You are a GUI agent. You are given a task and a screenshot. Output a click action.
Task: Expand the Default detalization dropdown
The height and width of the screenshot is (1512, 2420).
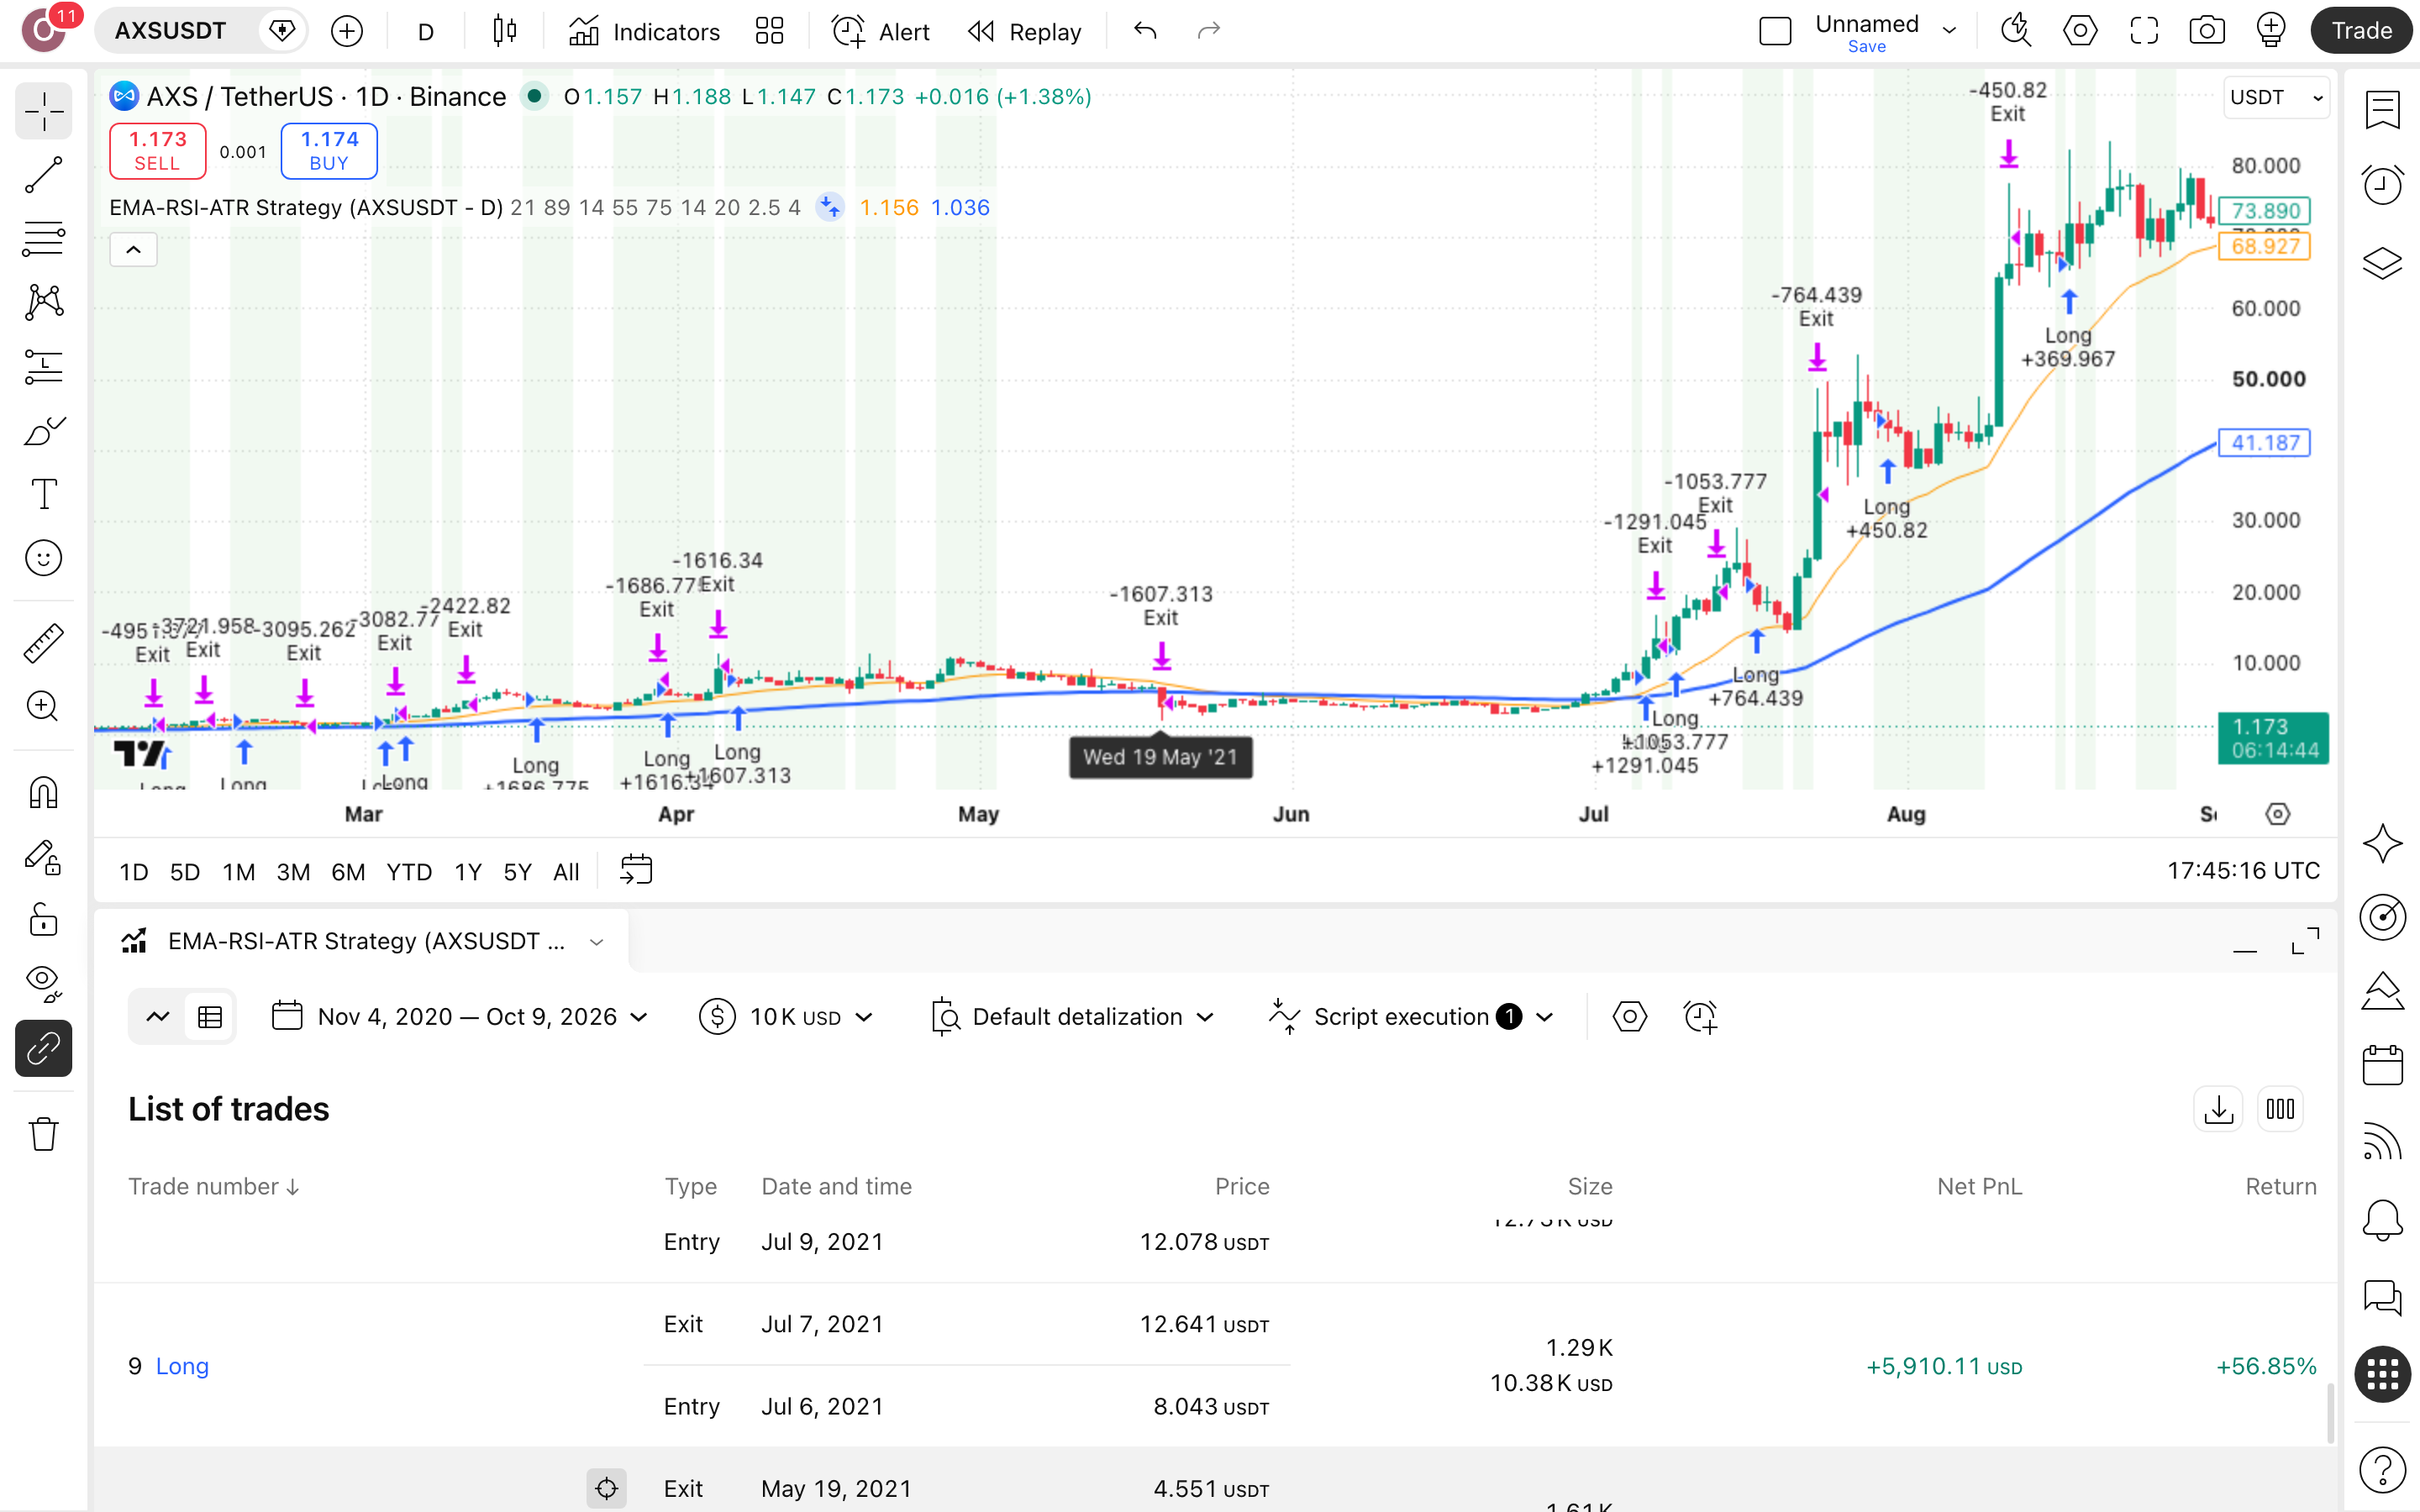[x=1073, y=1017]
